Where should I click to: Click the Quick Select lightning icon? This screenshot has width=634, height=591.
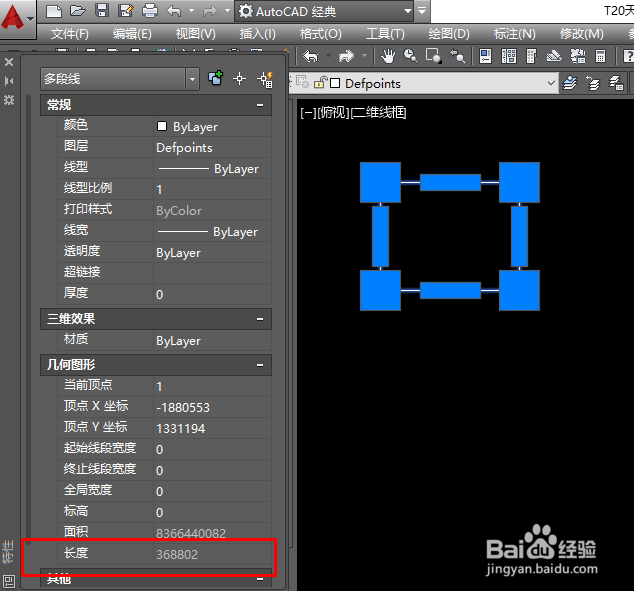coord(265,79)
